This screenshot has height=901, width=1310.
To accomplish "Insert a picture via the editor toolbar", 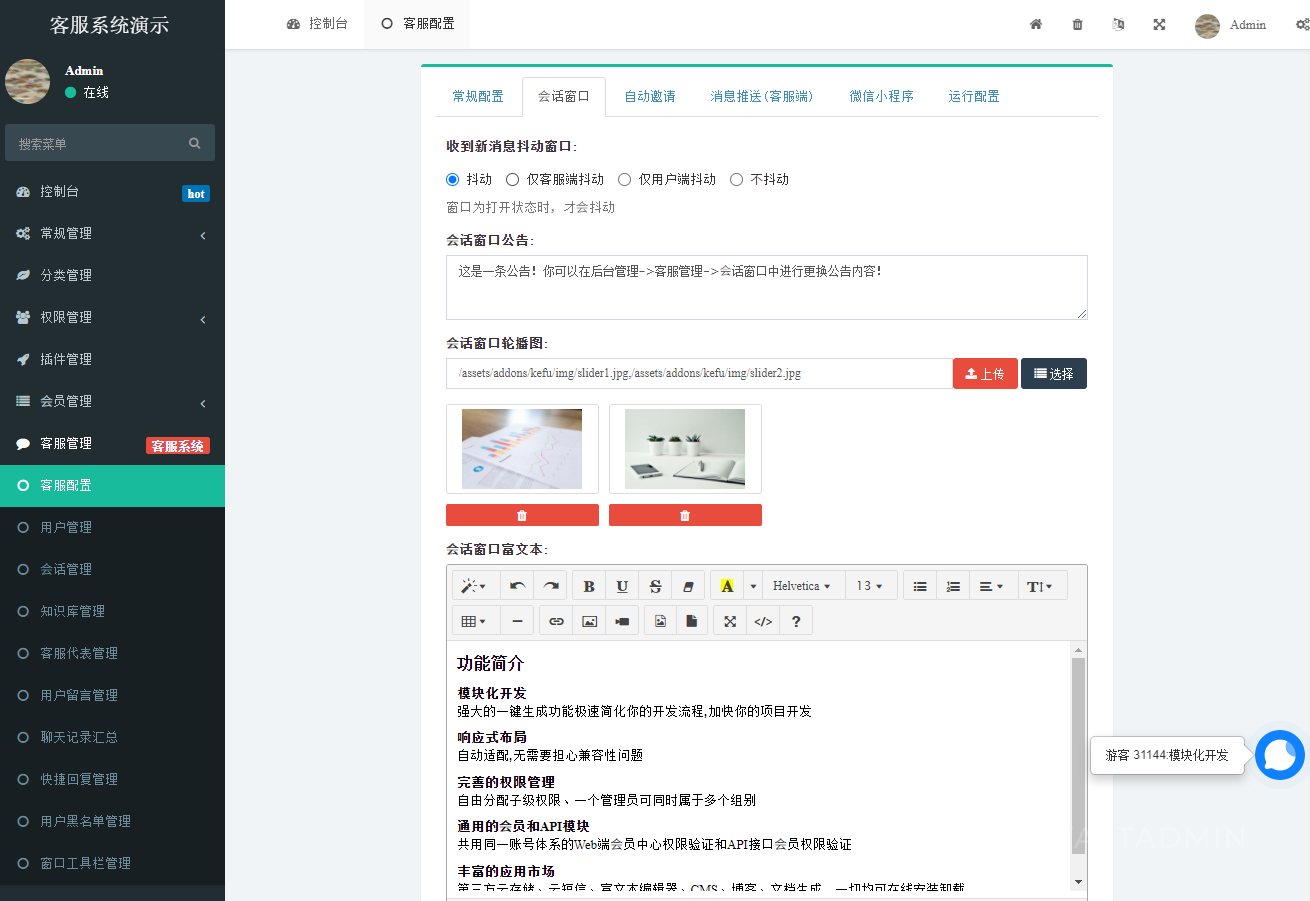I will pyautogui.click(x=589, y=620).
